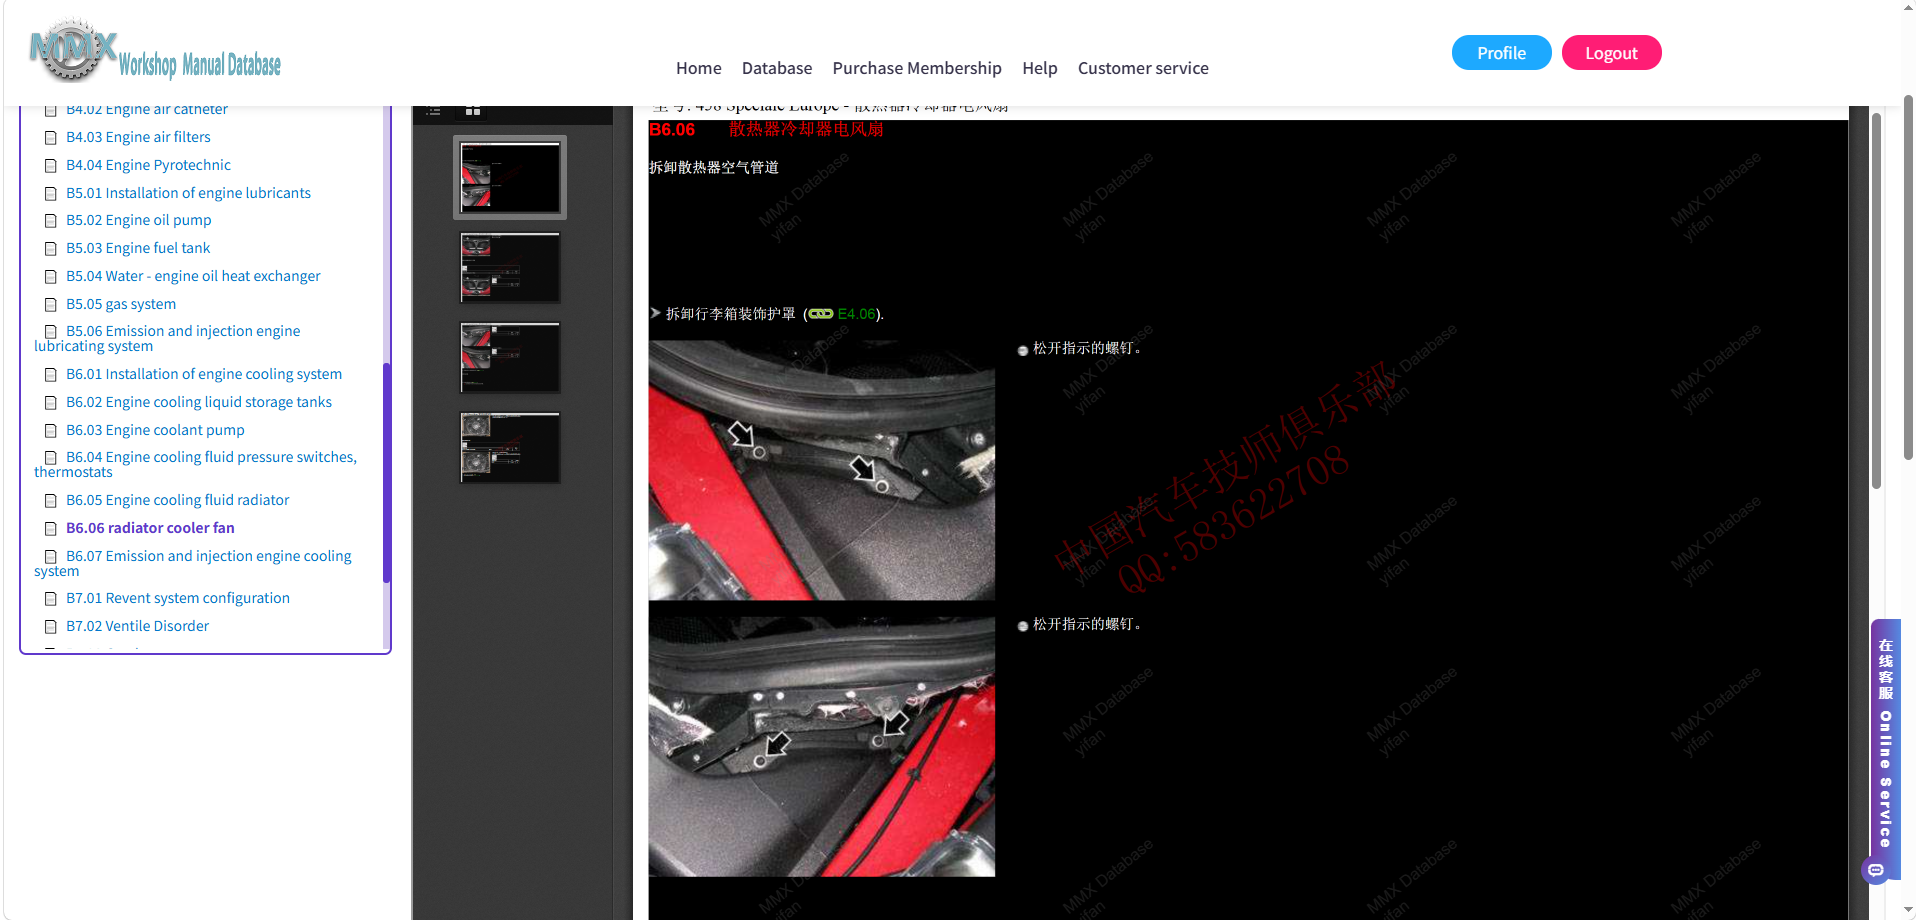The width and height of the screenshot is (1916, 920).
Task: Click document icon beside B5.05 gas system
Action: click(x=50, y=305)
